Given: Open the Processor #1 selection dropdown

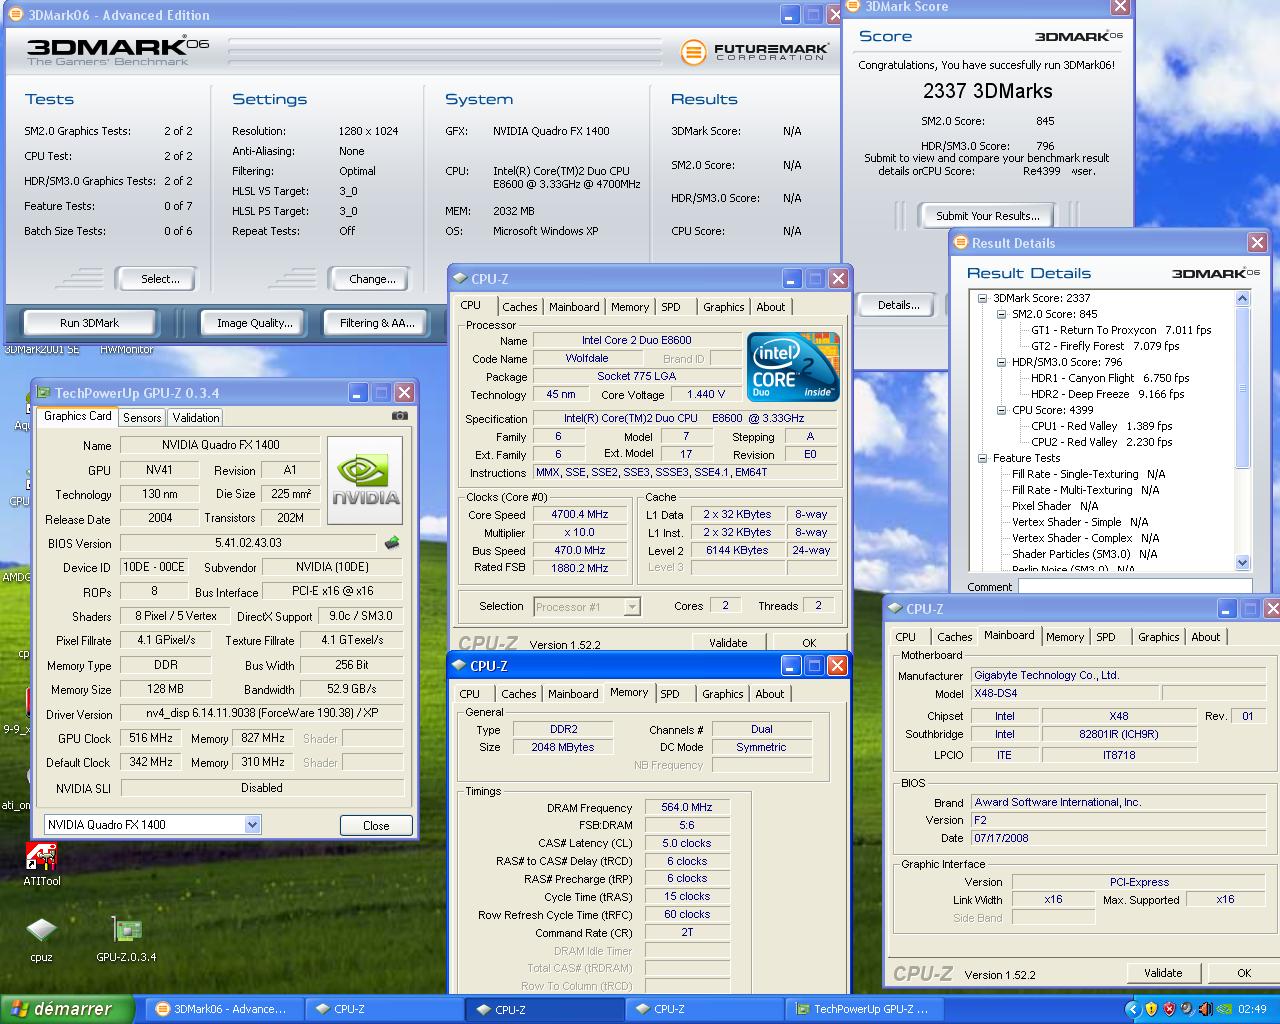Looking at the screenshot, I should 632,606.
